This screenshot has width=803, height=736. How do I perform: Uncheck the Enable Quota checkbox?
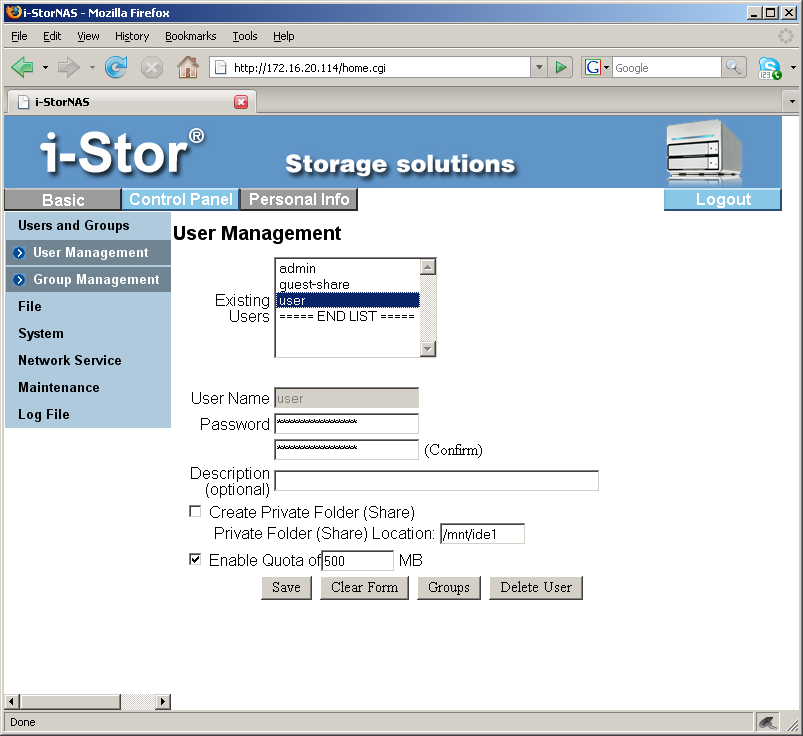coord(195,559)
